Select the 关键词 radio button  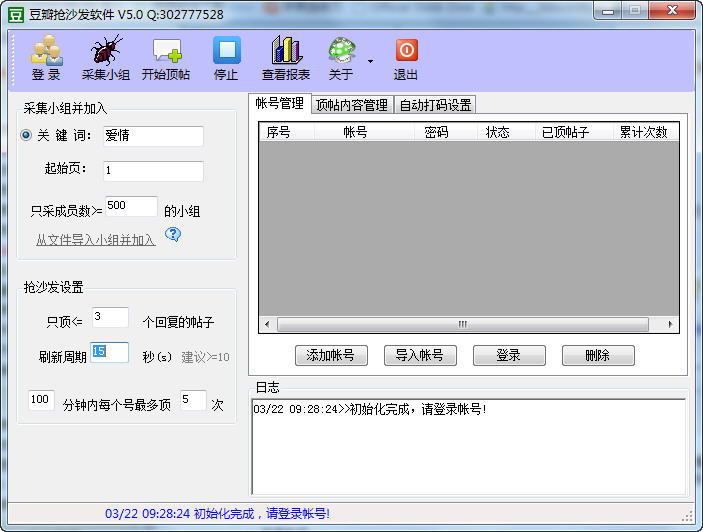(26, 135)
